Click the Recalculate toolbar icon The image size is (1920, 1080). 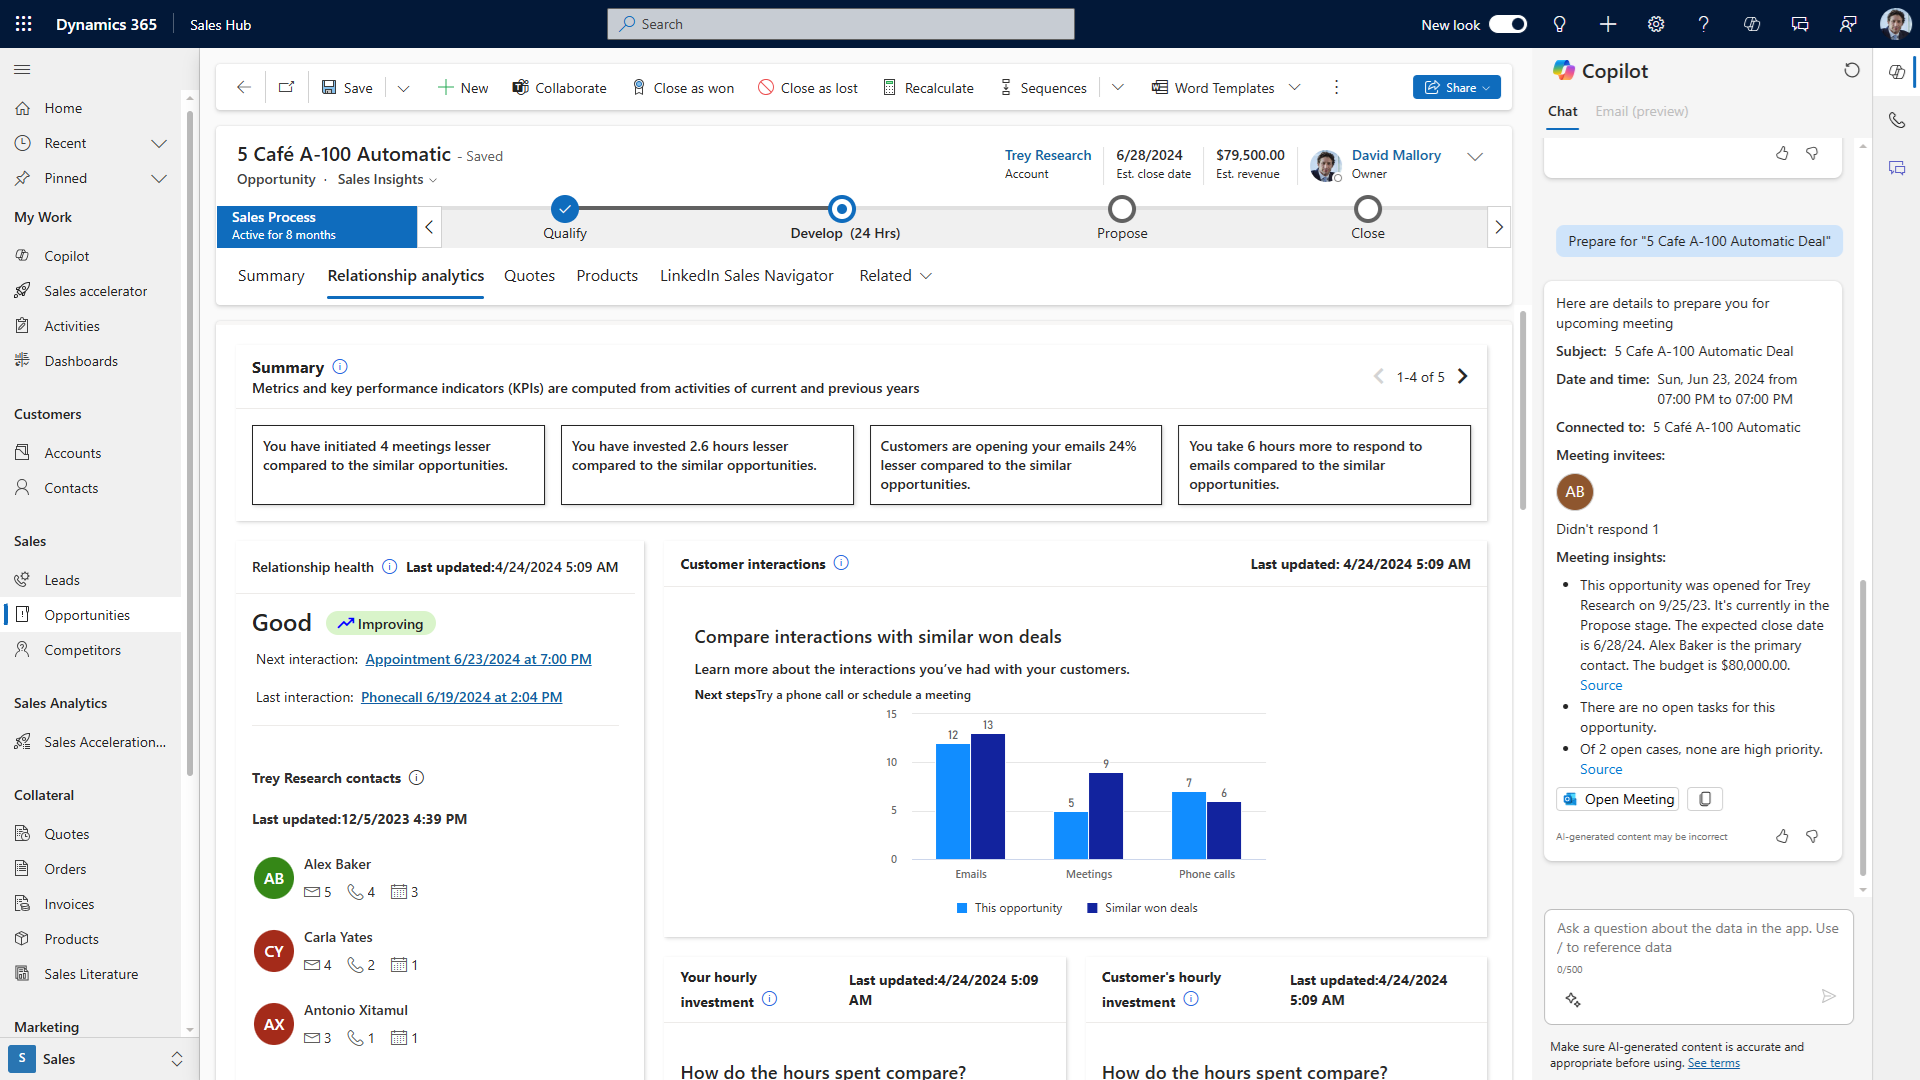point(889,88)
